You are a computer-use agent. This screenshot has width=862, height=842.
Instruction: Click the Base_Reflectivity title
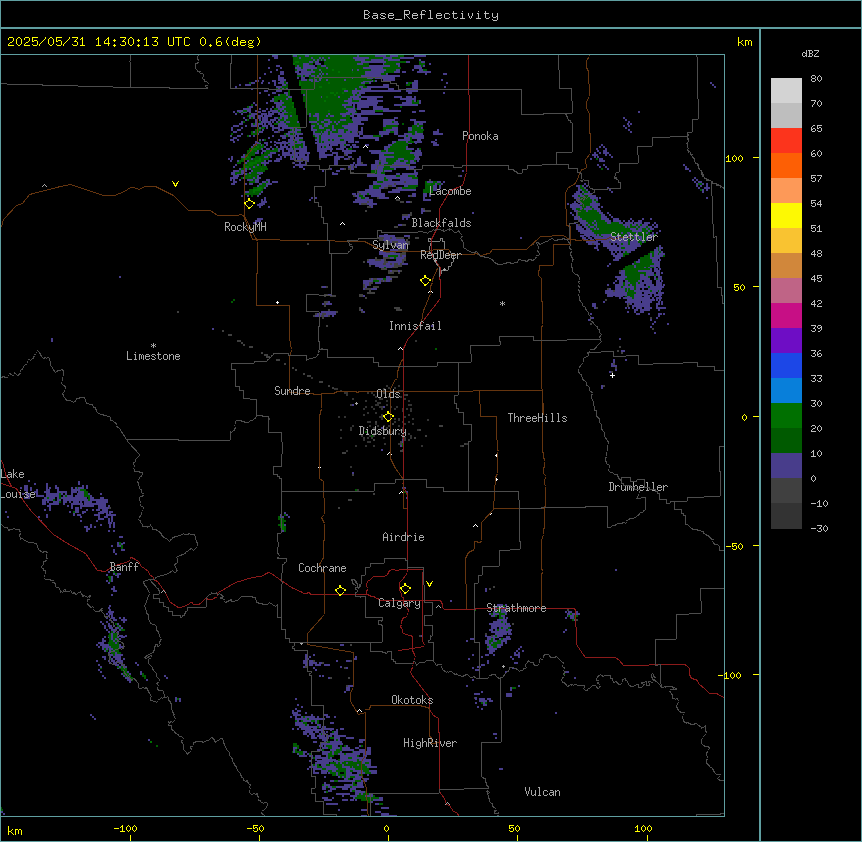point(431,15)
